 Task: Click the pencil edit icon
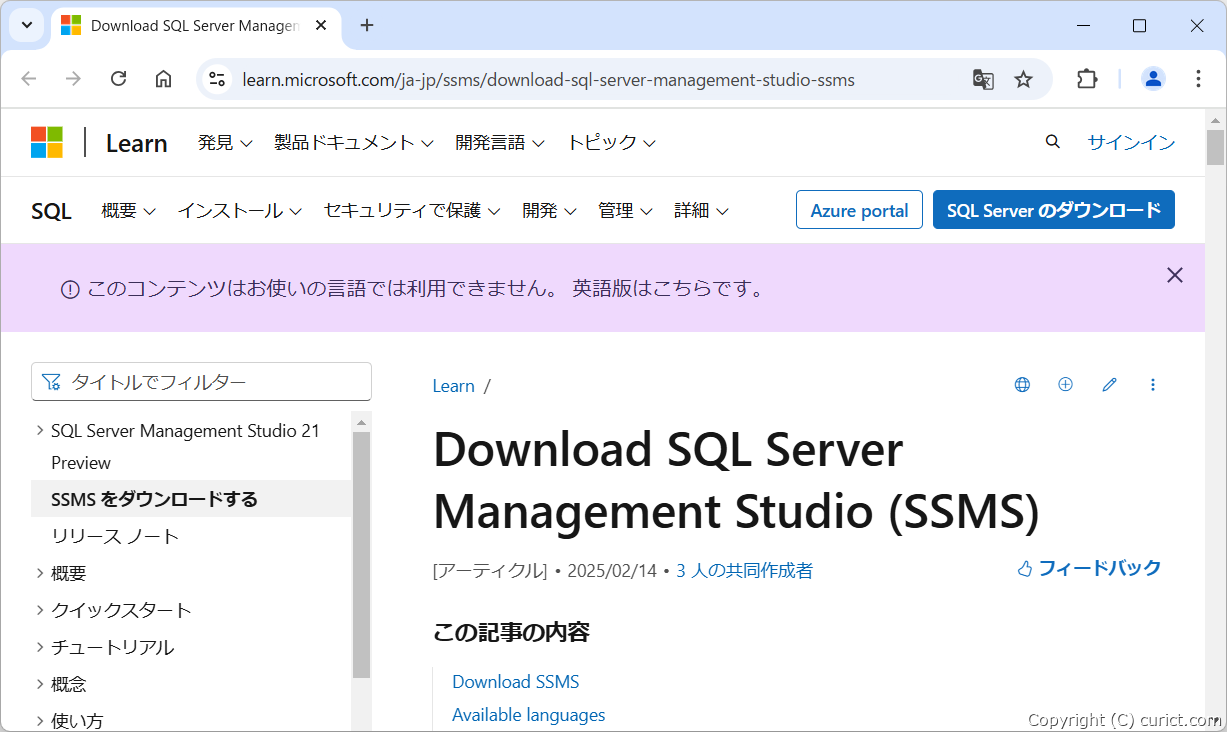[1109, 384]
